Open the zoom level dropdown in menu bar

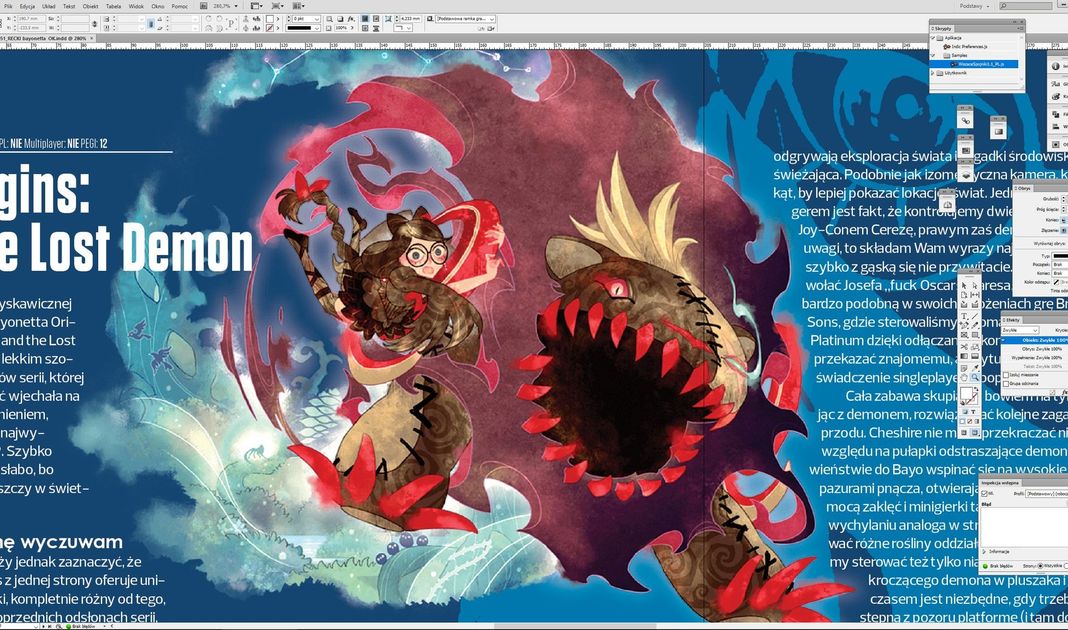coord(216,6)
